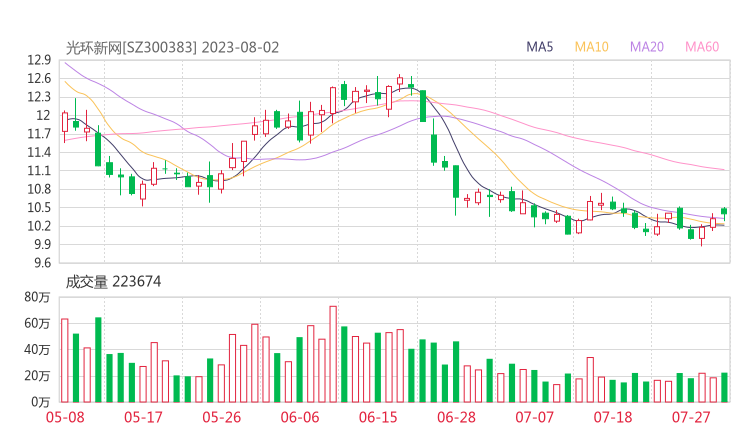Click the 11.4 price axis label
Screen dimensions: 740x440
[39, 152]
